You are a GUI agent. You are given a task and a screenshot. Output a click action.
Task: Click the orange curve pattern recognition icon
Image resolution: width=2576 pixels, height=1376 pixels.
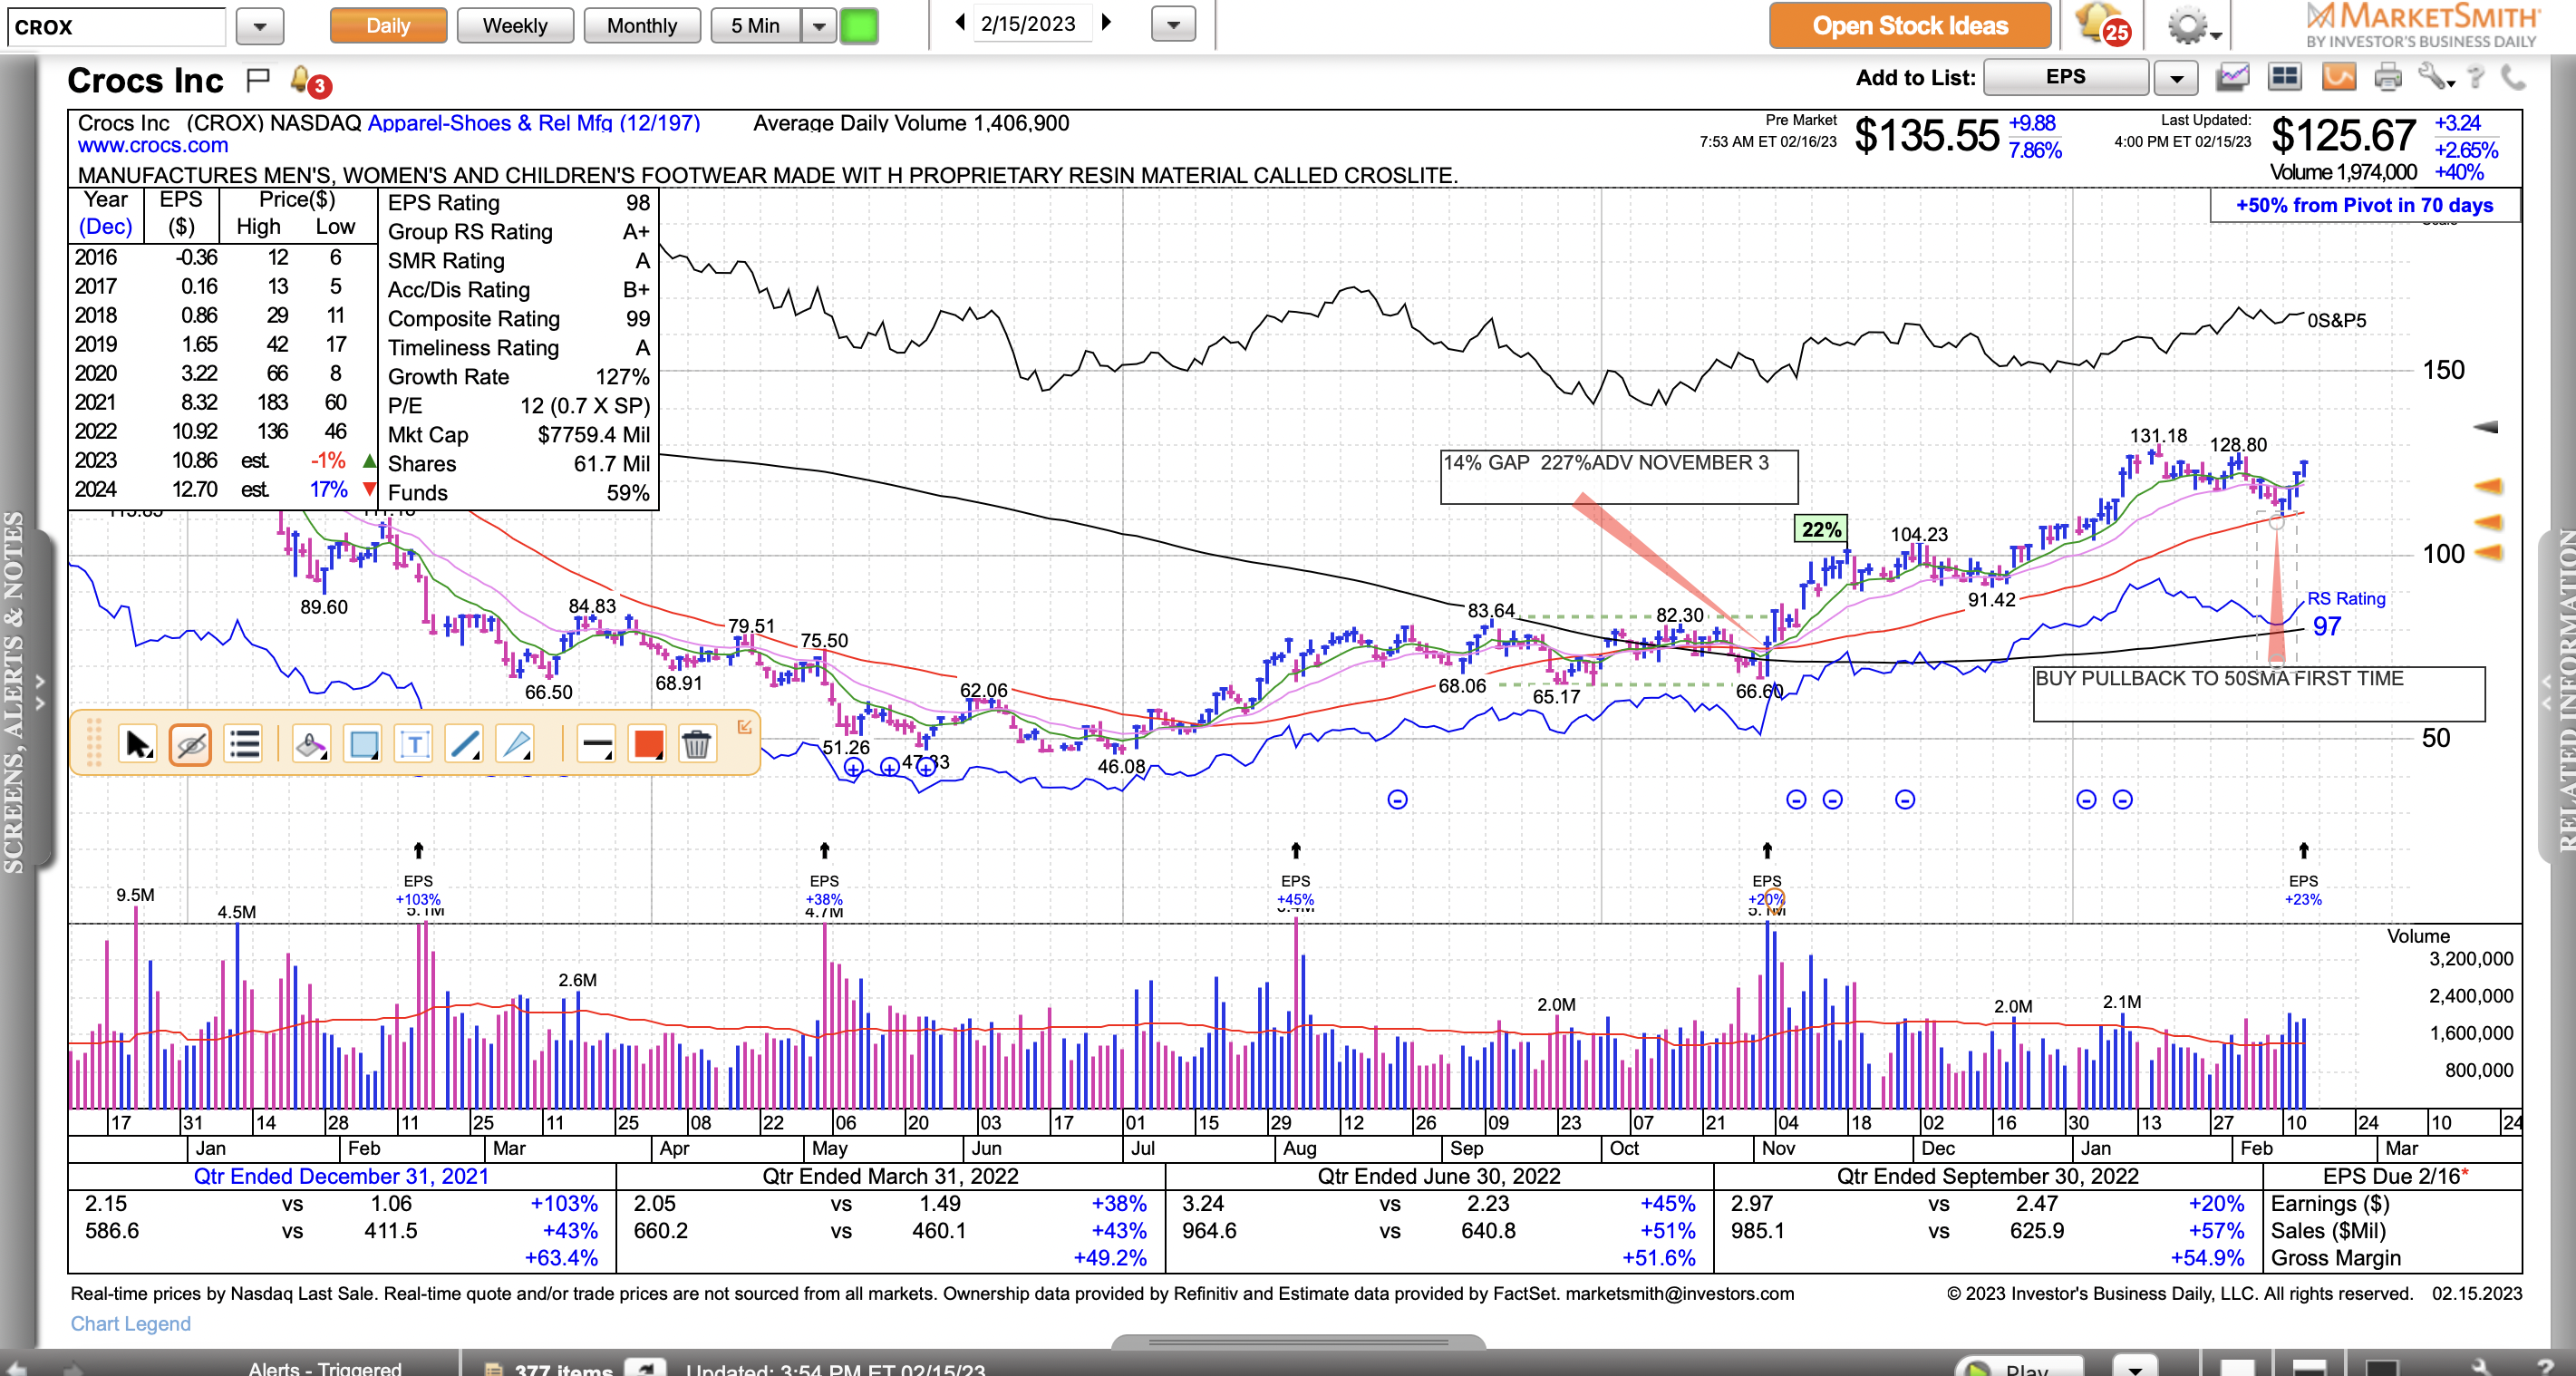(x=2339, y=77)
